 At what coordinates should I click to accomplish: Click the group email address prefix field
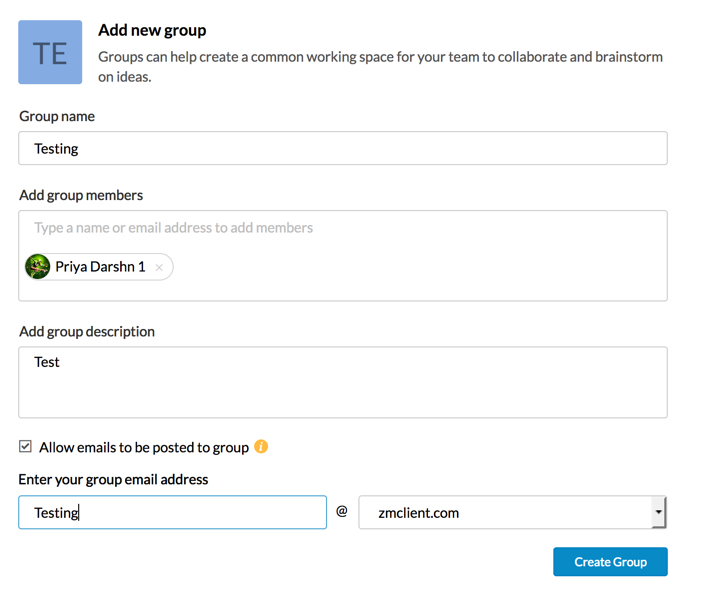[x=172, y=513]
